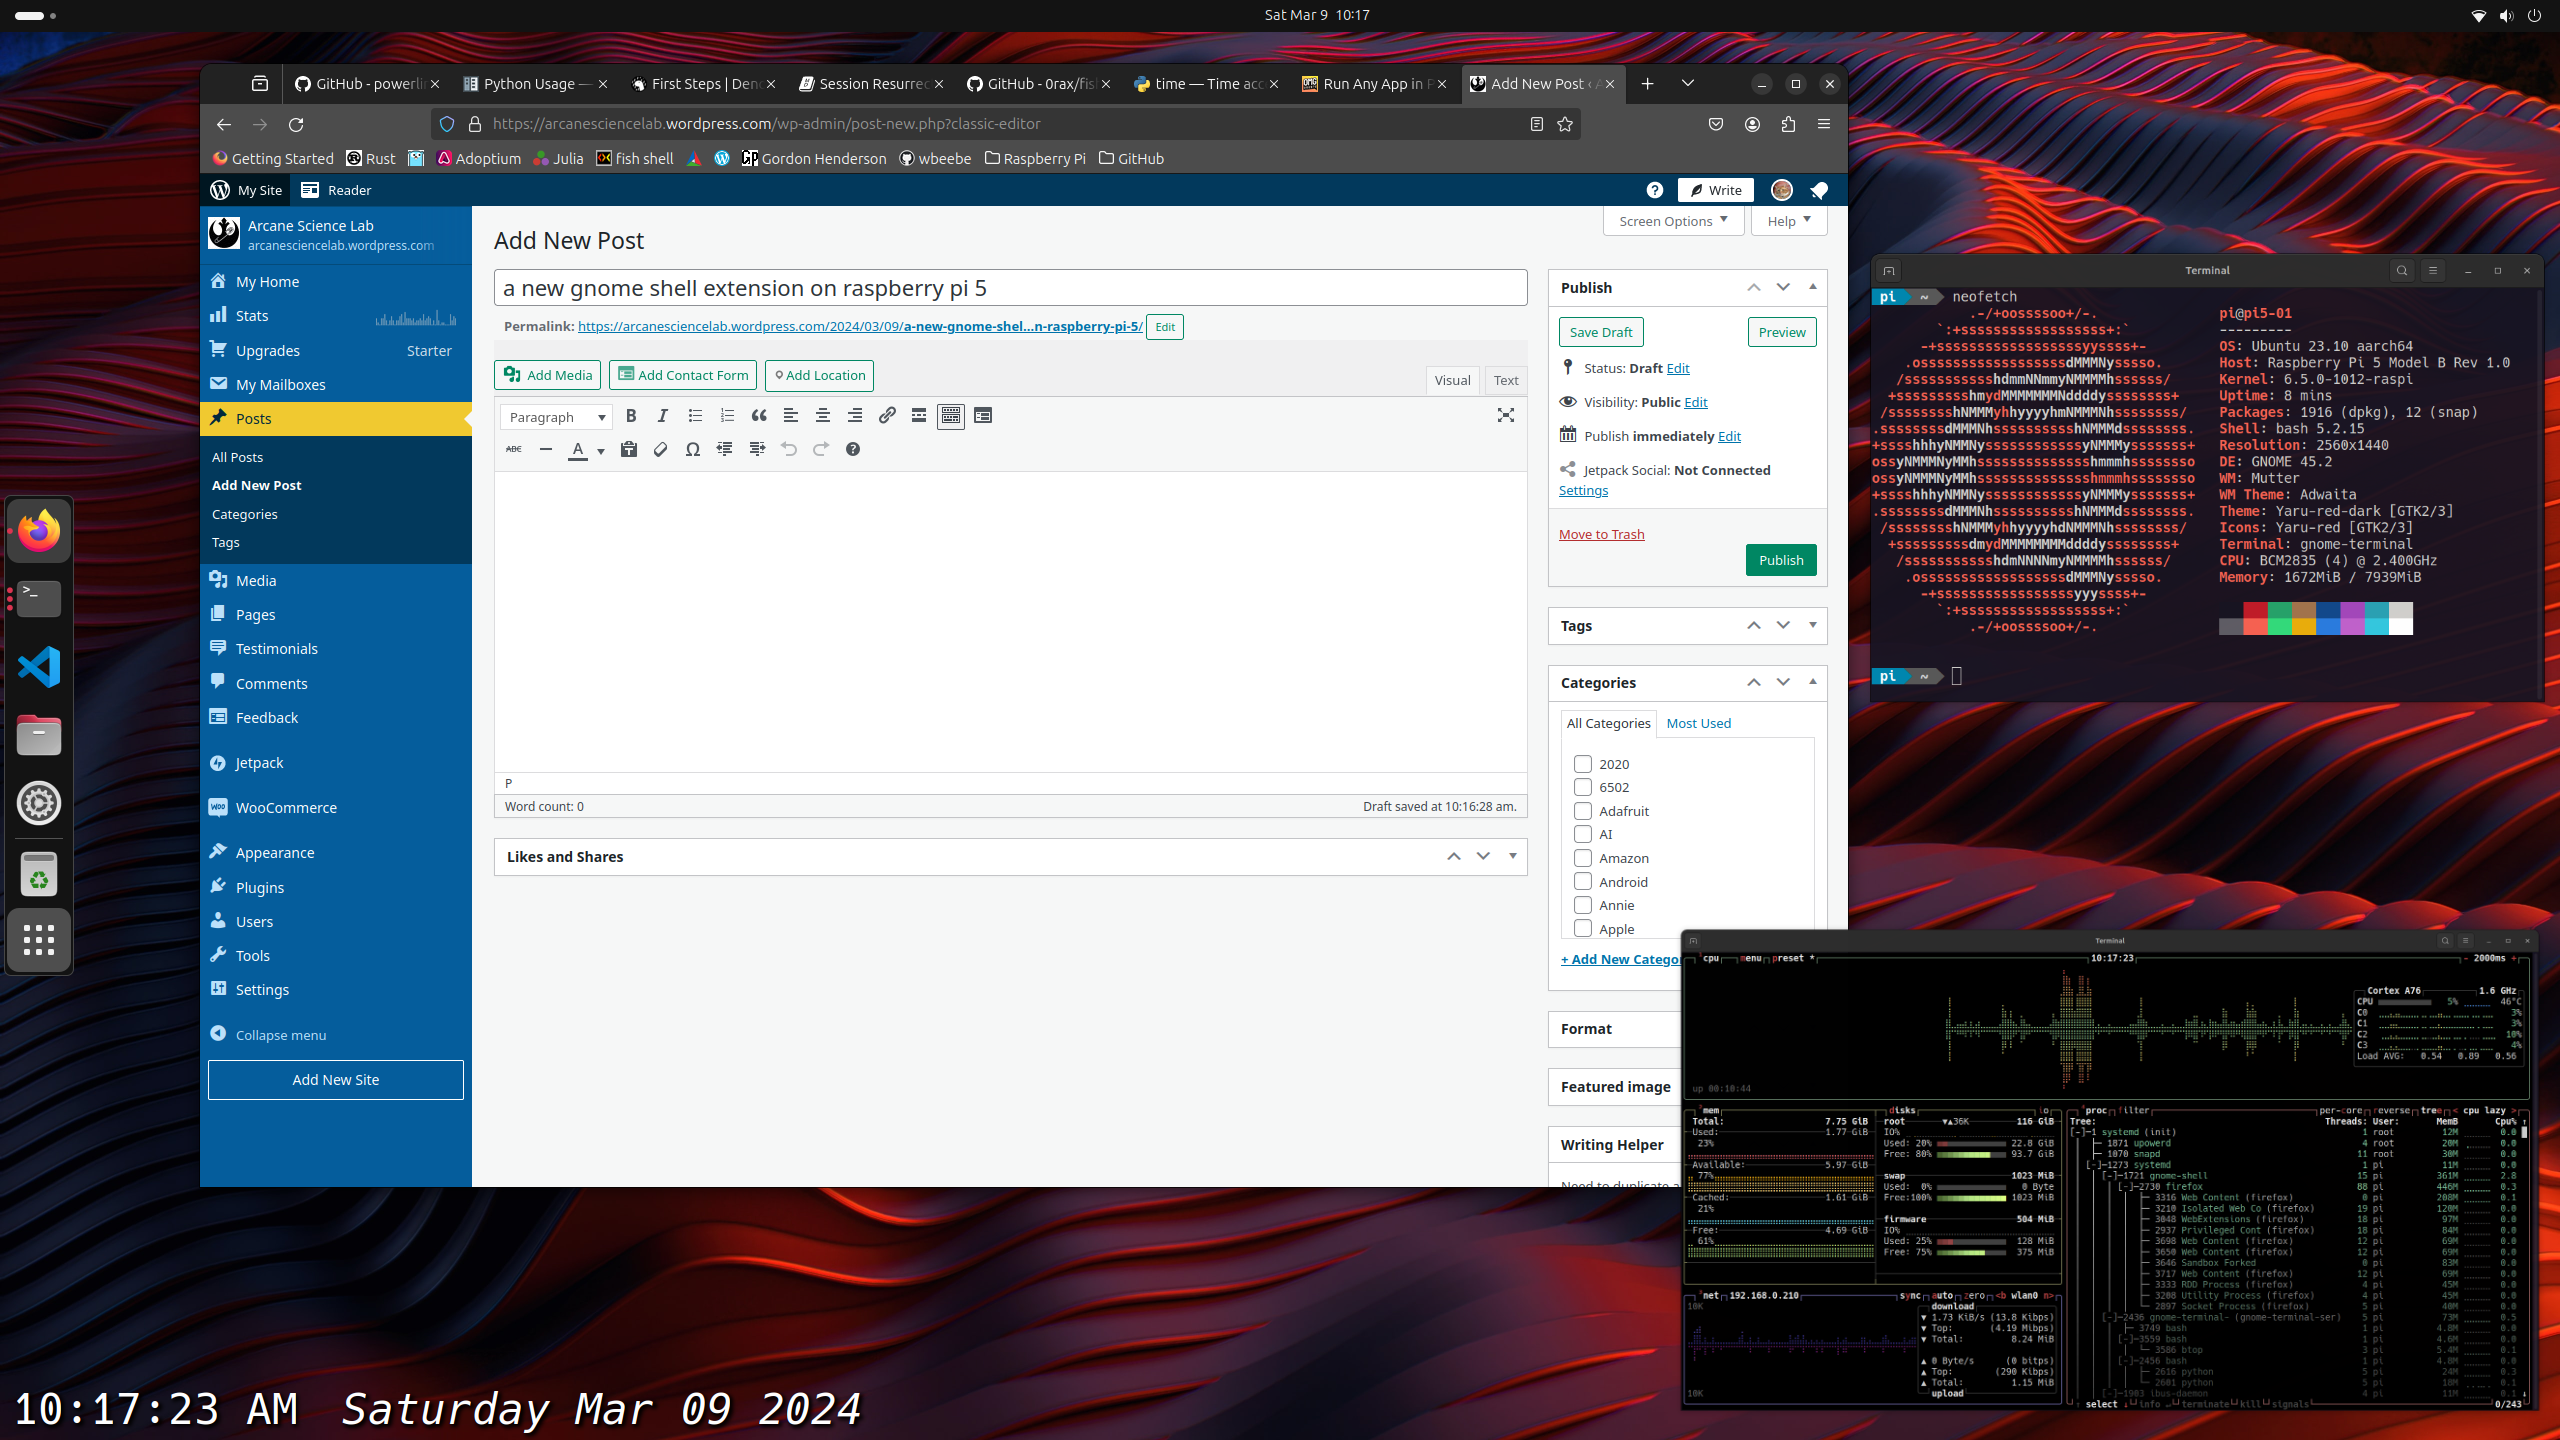
Task: Open Firefox reader view icon
Action: point(1537,124)
